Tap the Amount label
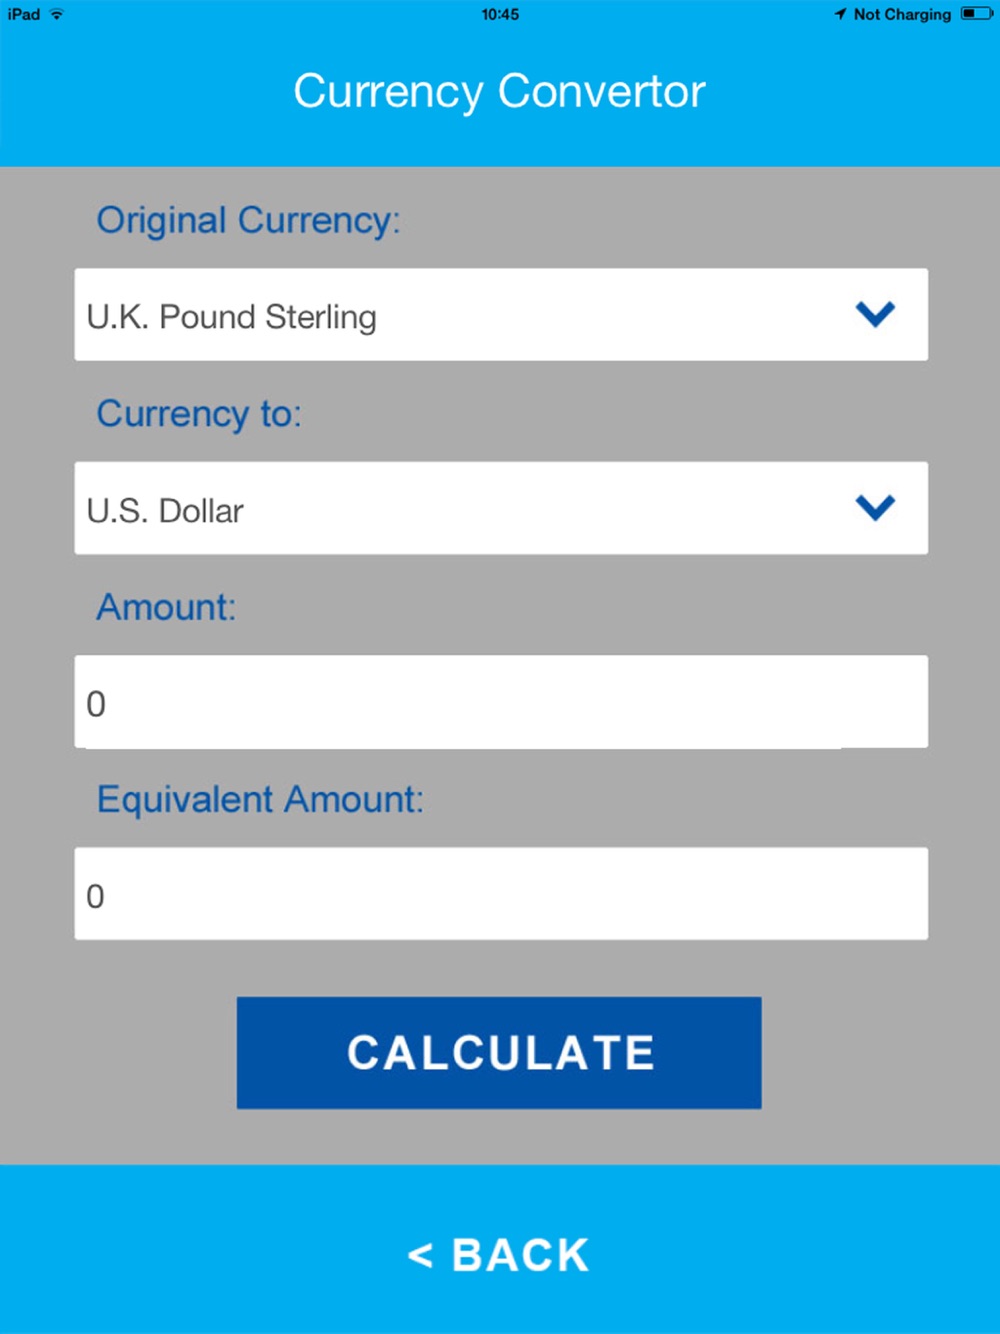Image resolution: width=1000 pixels, height=1334 pixels. (x=166, y=607)
